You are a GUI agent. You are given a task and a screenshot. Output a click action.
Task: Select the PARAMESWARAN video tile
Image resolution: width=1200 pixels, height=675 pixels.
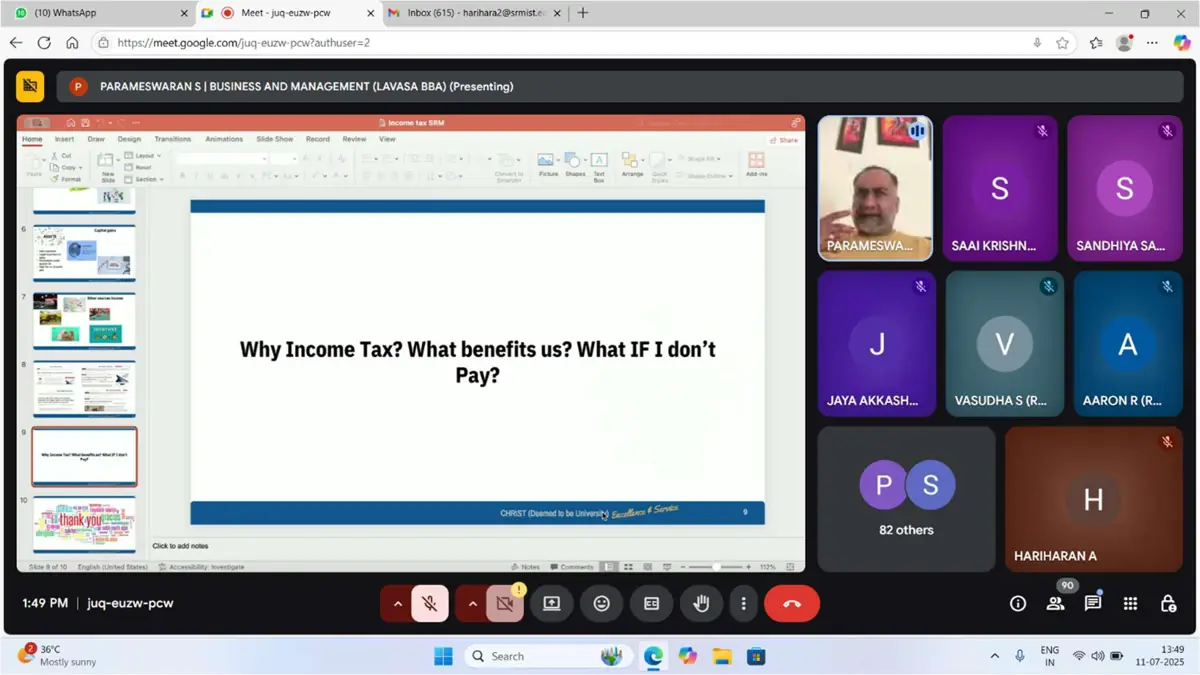click(875, 188)
